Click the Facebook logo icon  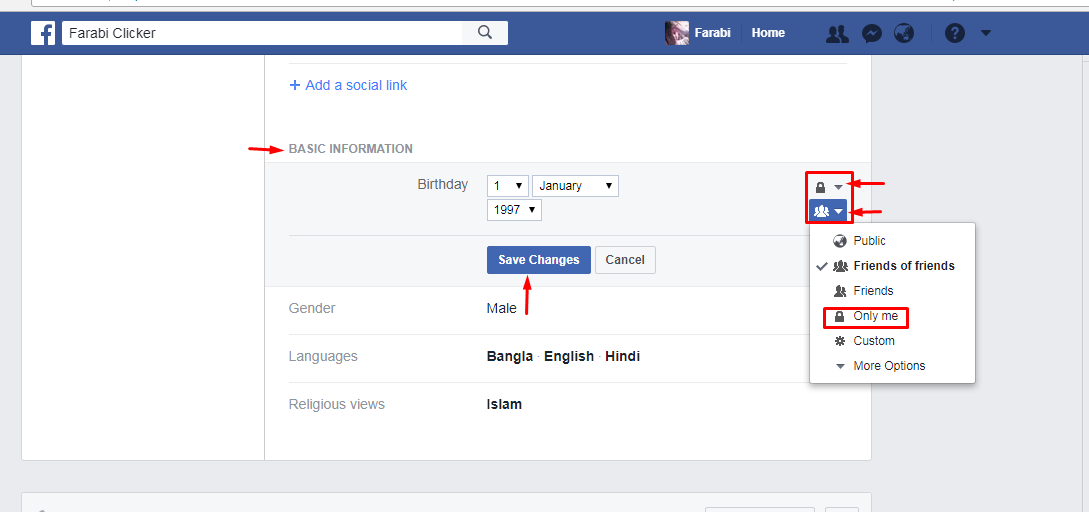[43, 33]
